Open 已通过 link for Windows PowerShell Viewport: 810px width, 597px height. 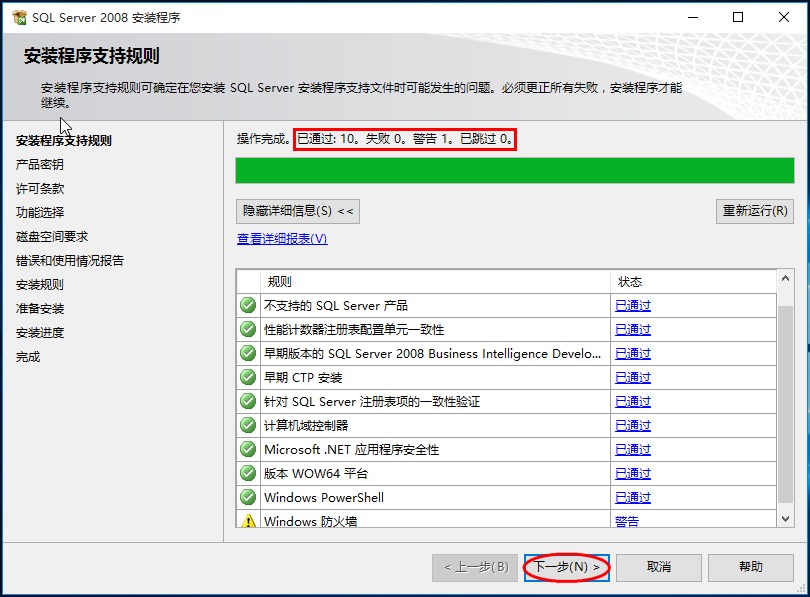click(633, 498)
